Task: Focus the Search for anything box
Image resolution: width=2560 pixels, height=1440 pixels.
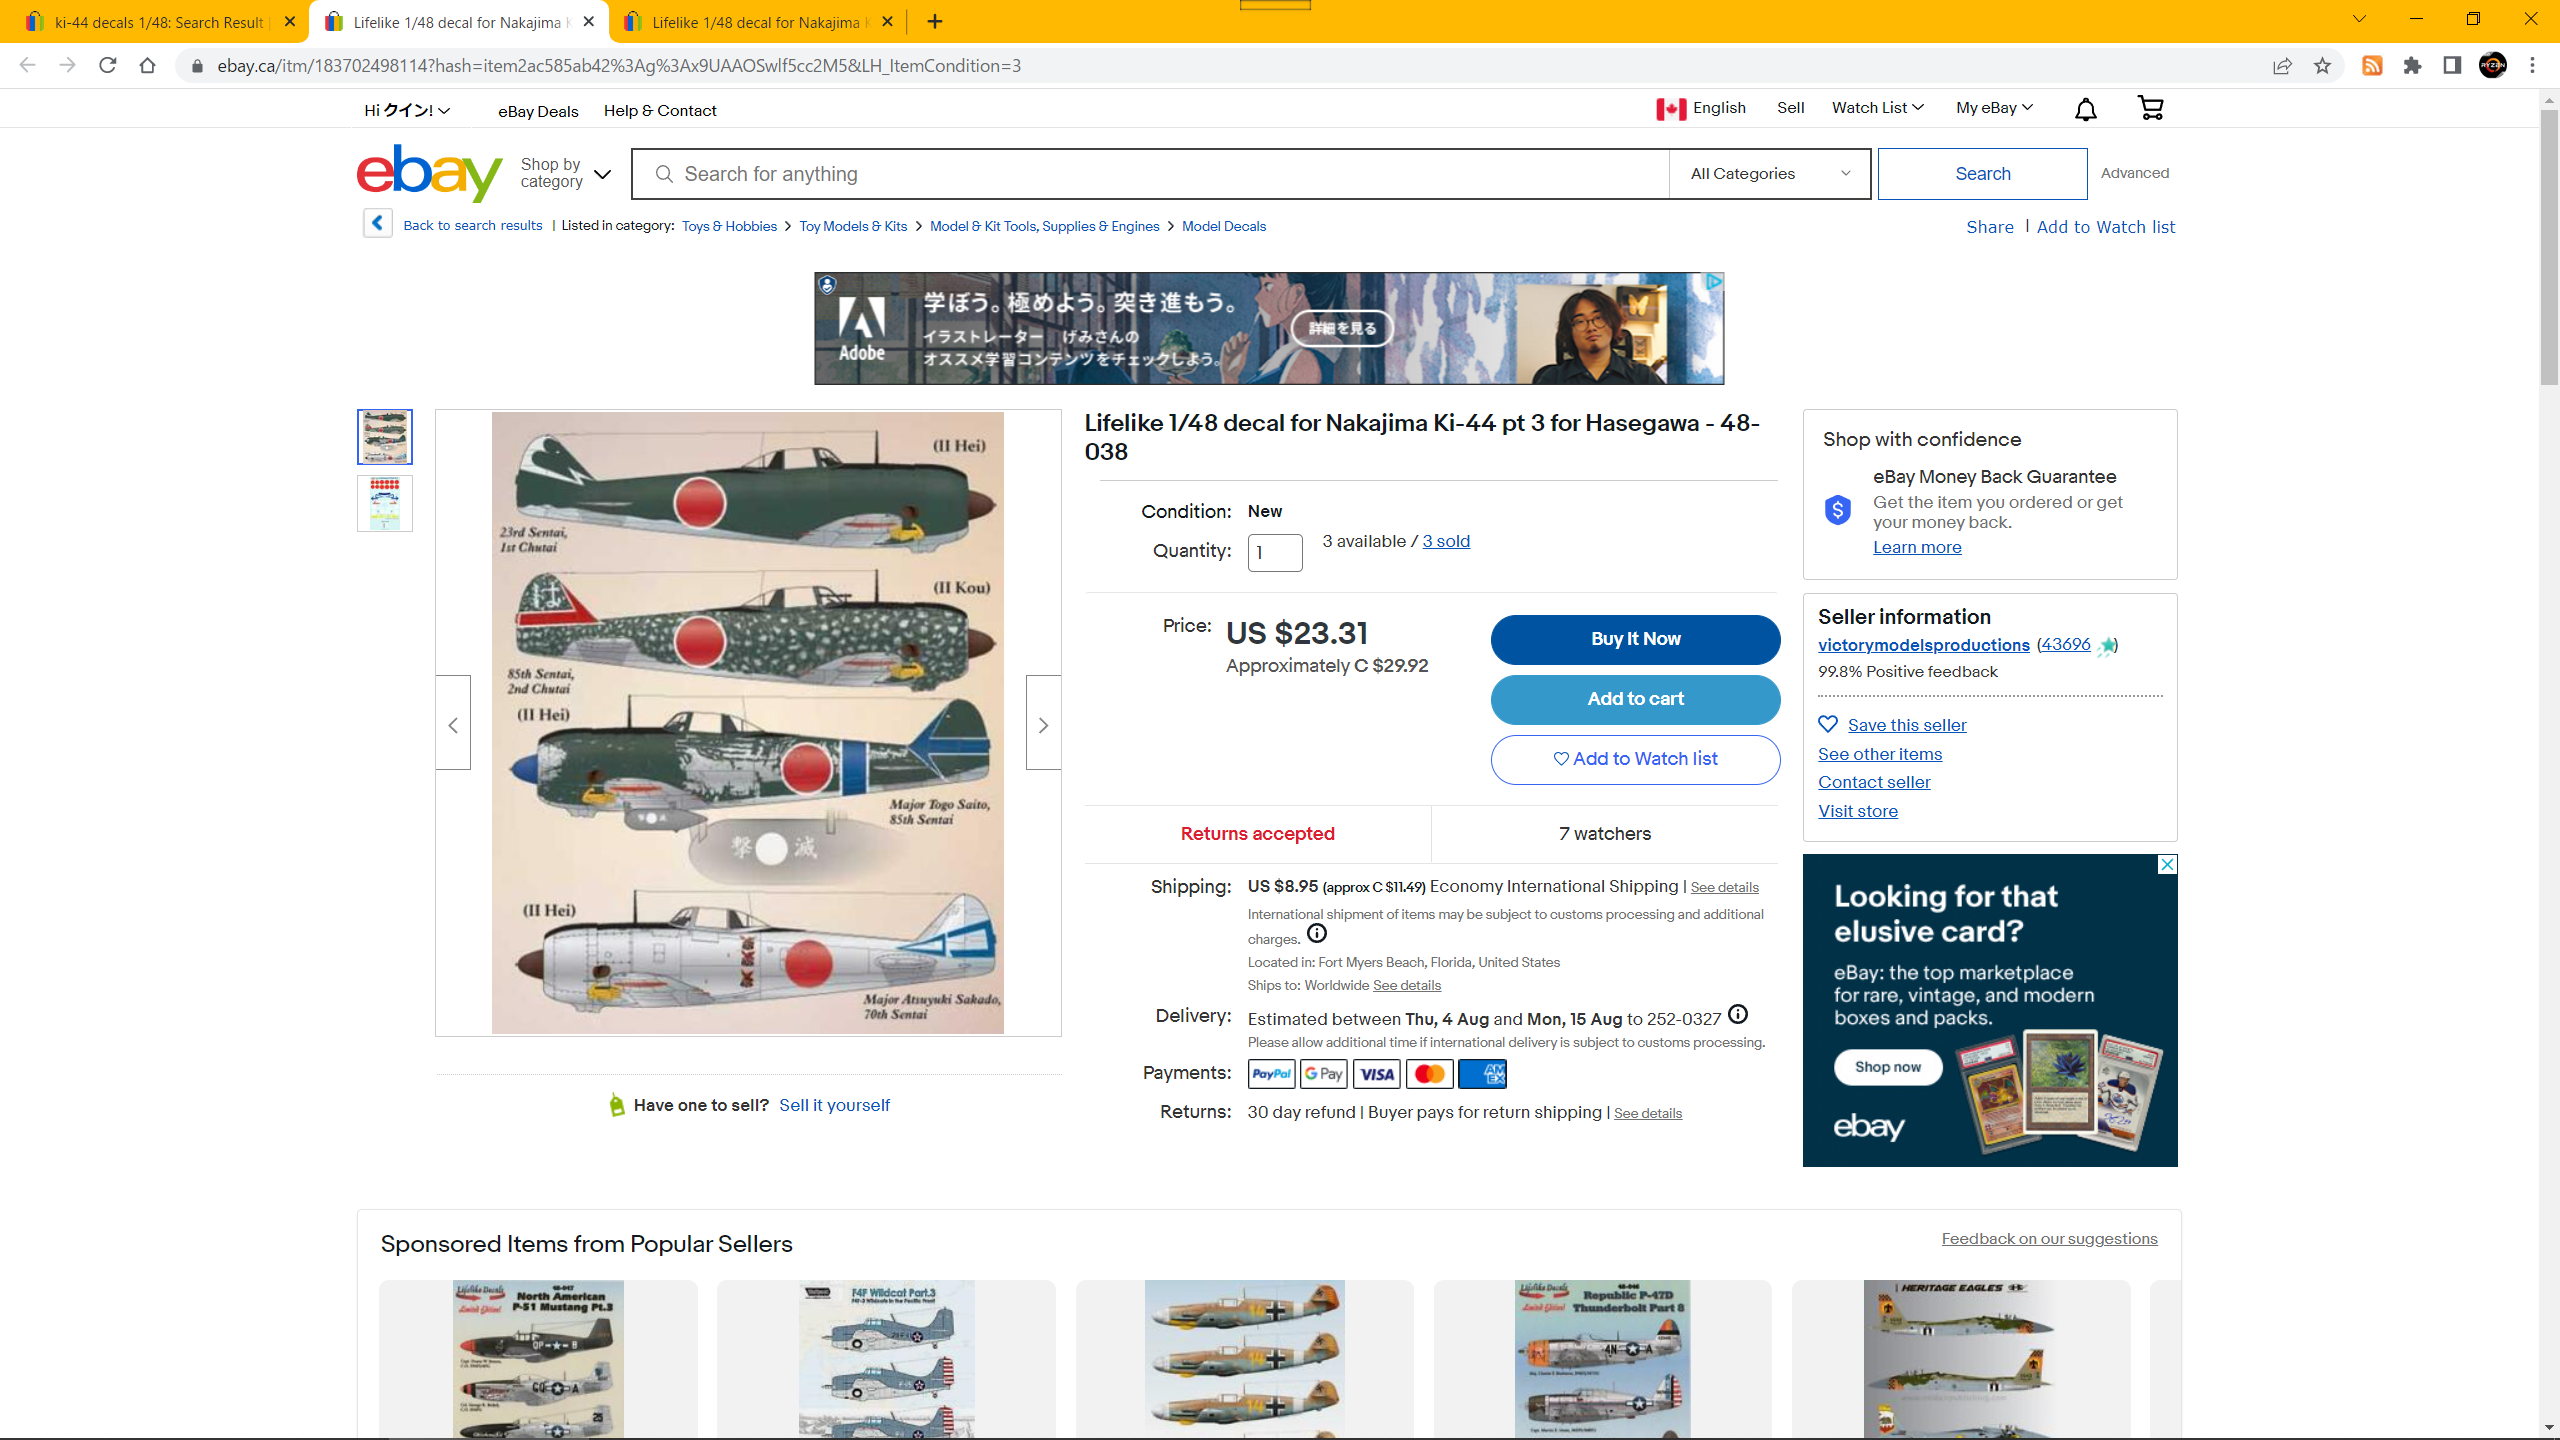Action: tap(1150, 174)
